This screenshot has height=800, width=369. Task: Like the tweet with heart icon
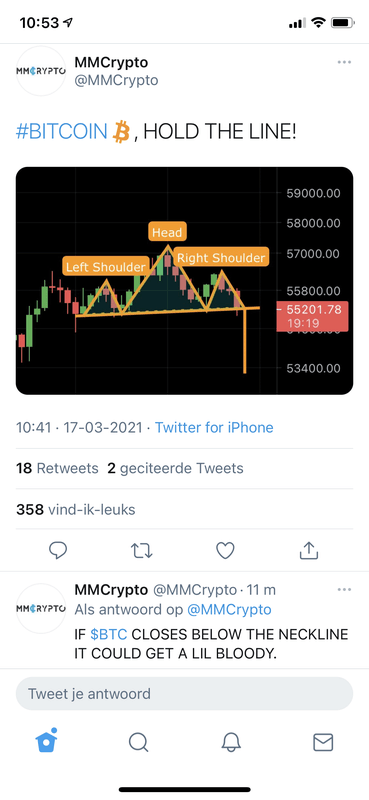click(x=225, y=551)
